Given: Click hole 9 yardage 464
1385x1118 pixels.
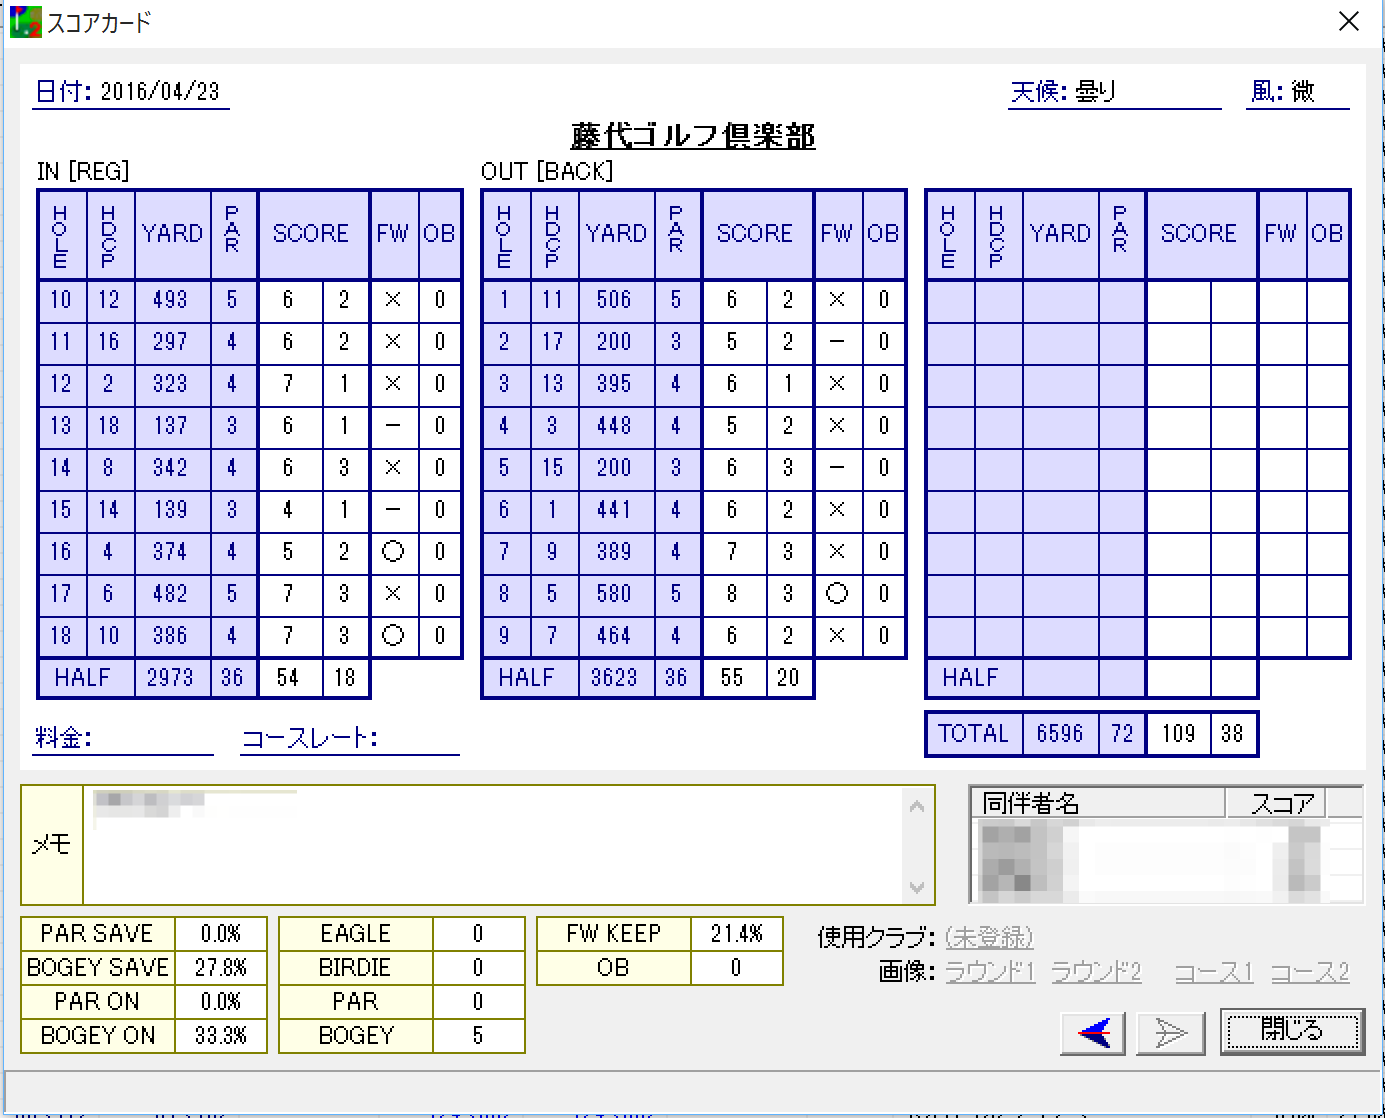Looking at the screenshot, I should 614,636.
